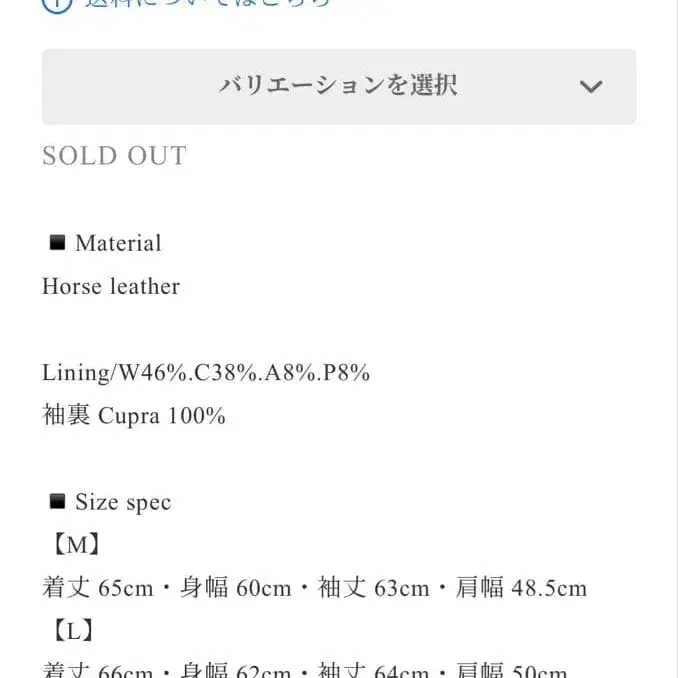Click 着丈 65cm in the M row

(97, 588)
